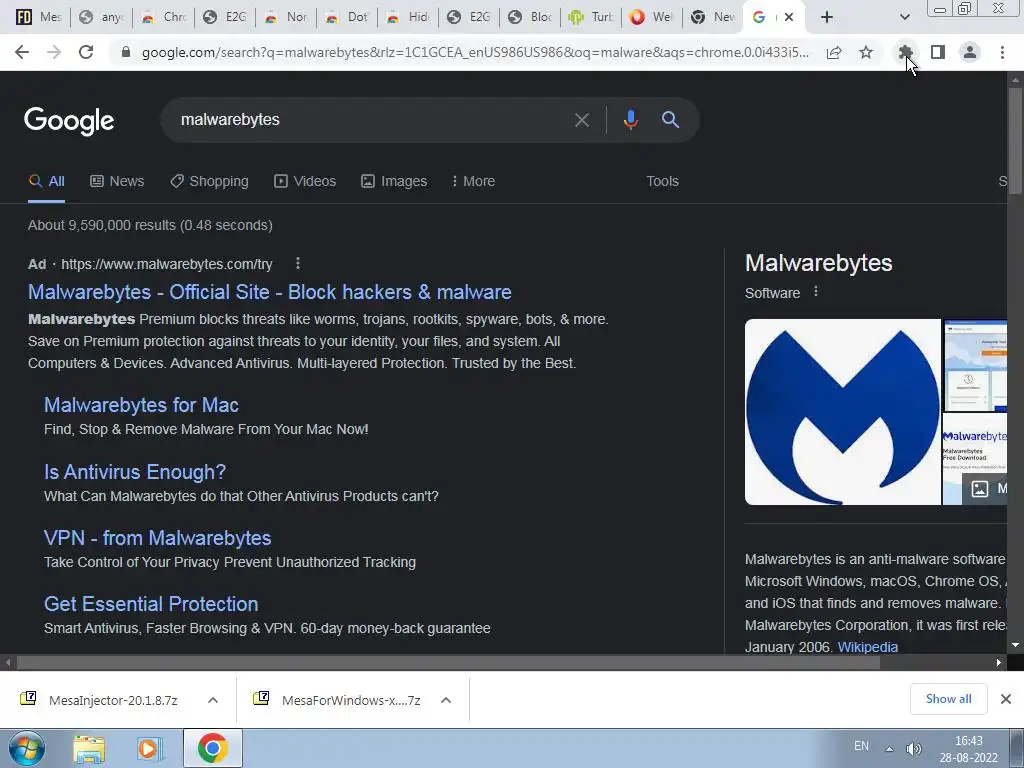Image resolution: width=1024 pixels, height=768 pixels.
Task: Open the taskbar clock 16:43
Action: (968, 749)
